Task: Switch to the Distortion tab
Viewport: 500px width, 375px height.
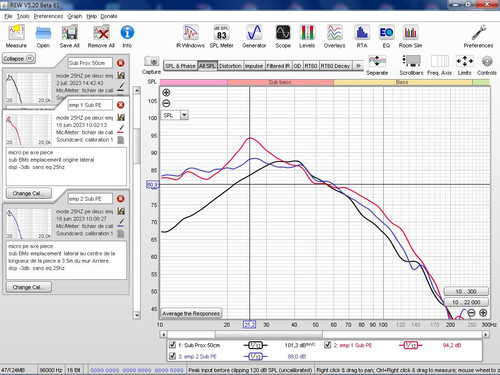Action: (x=230, y=66)
